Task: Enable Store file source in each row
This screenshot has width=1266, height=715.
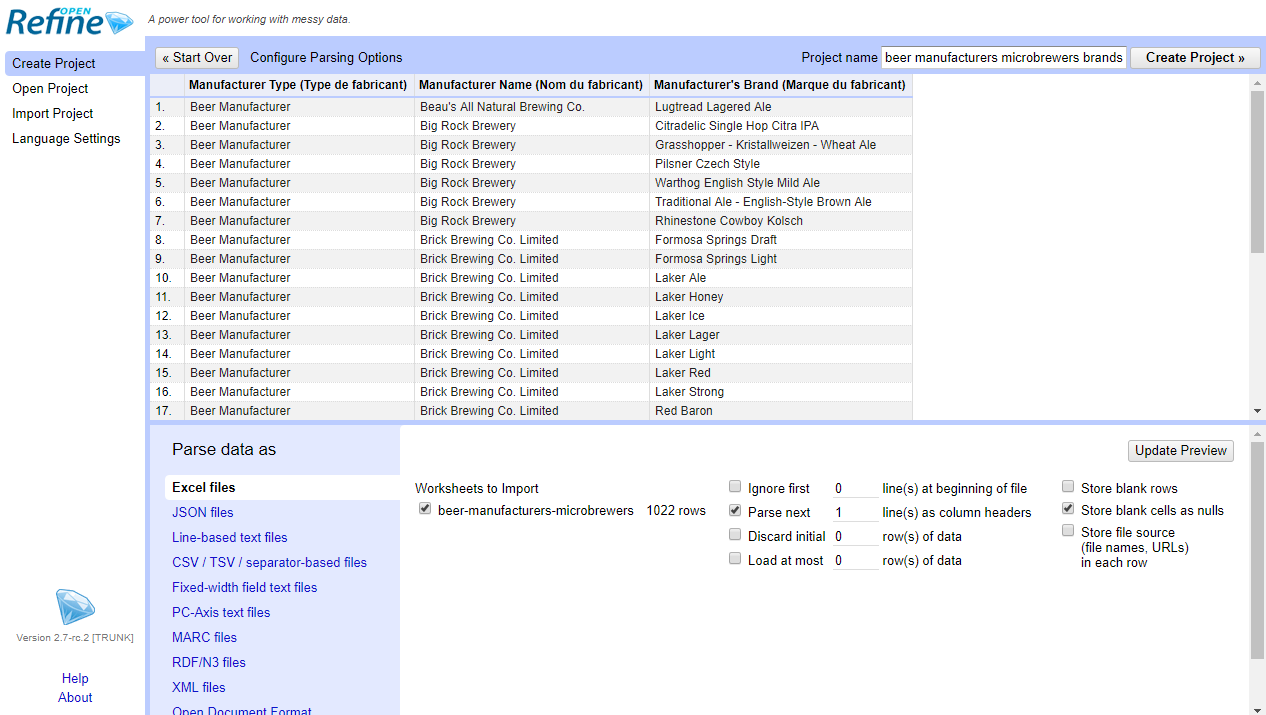Action: coord(1068,531)
